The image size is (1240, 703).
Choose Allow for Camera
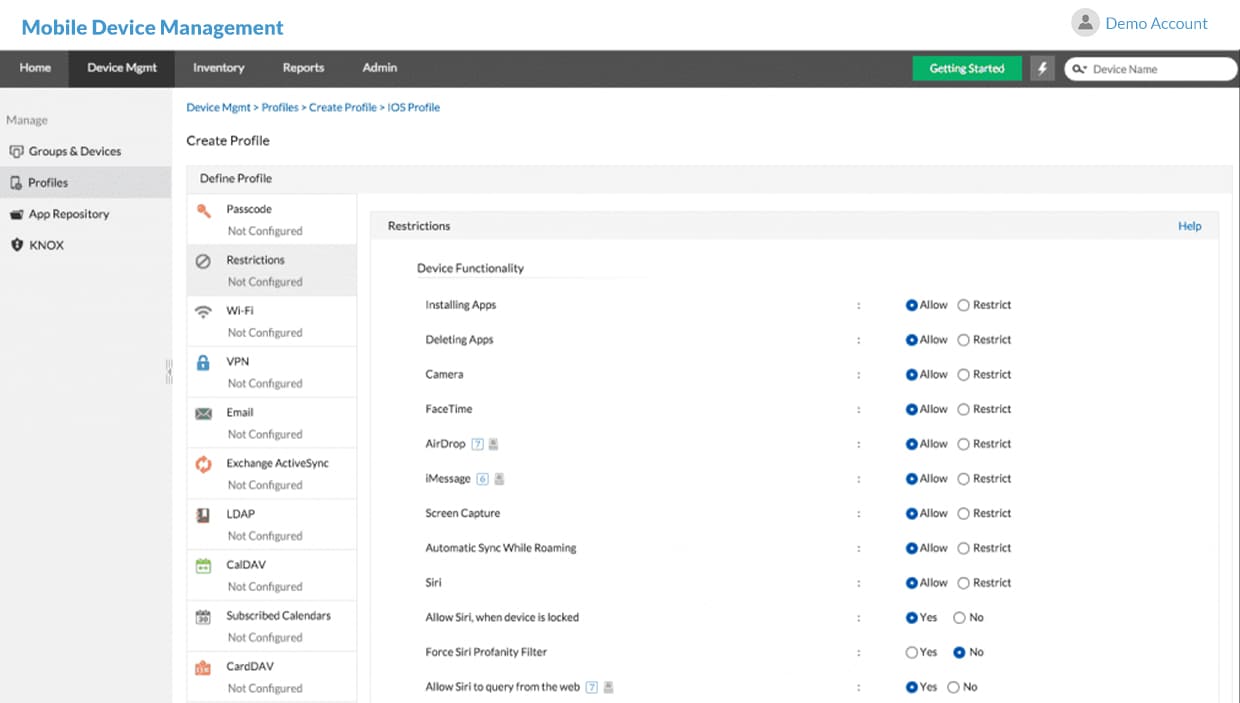pyautogui.click(x=912, y=375)
